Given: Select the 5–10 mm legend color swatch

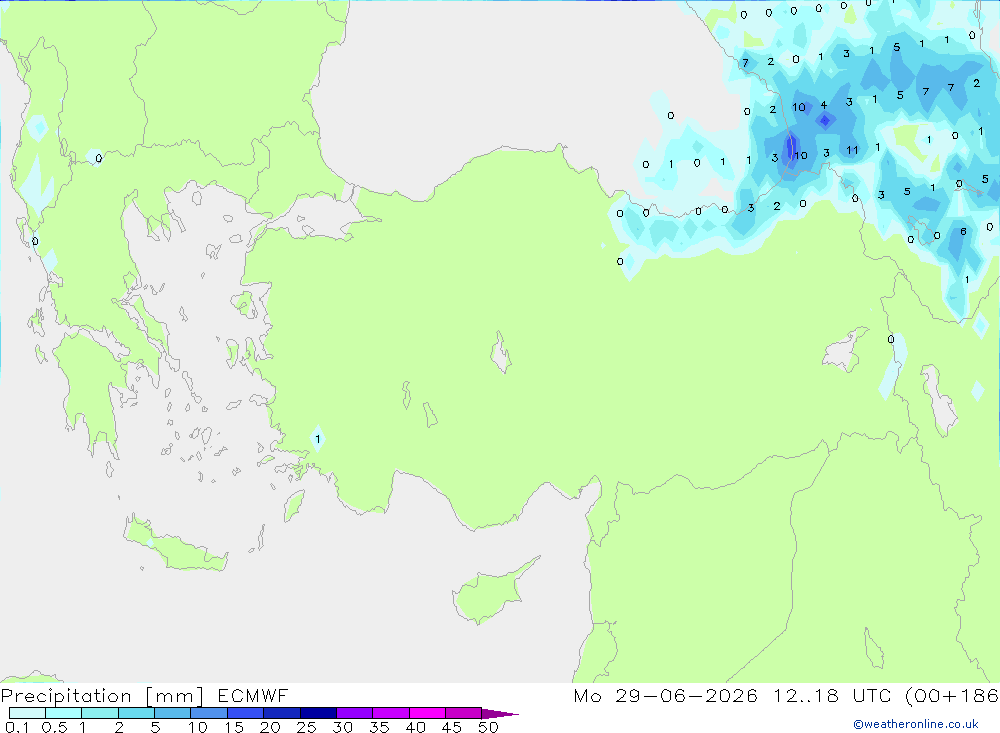Looking at the screenshot, I should coord(172,713).
